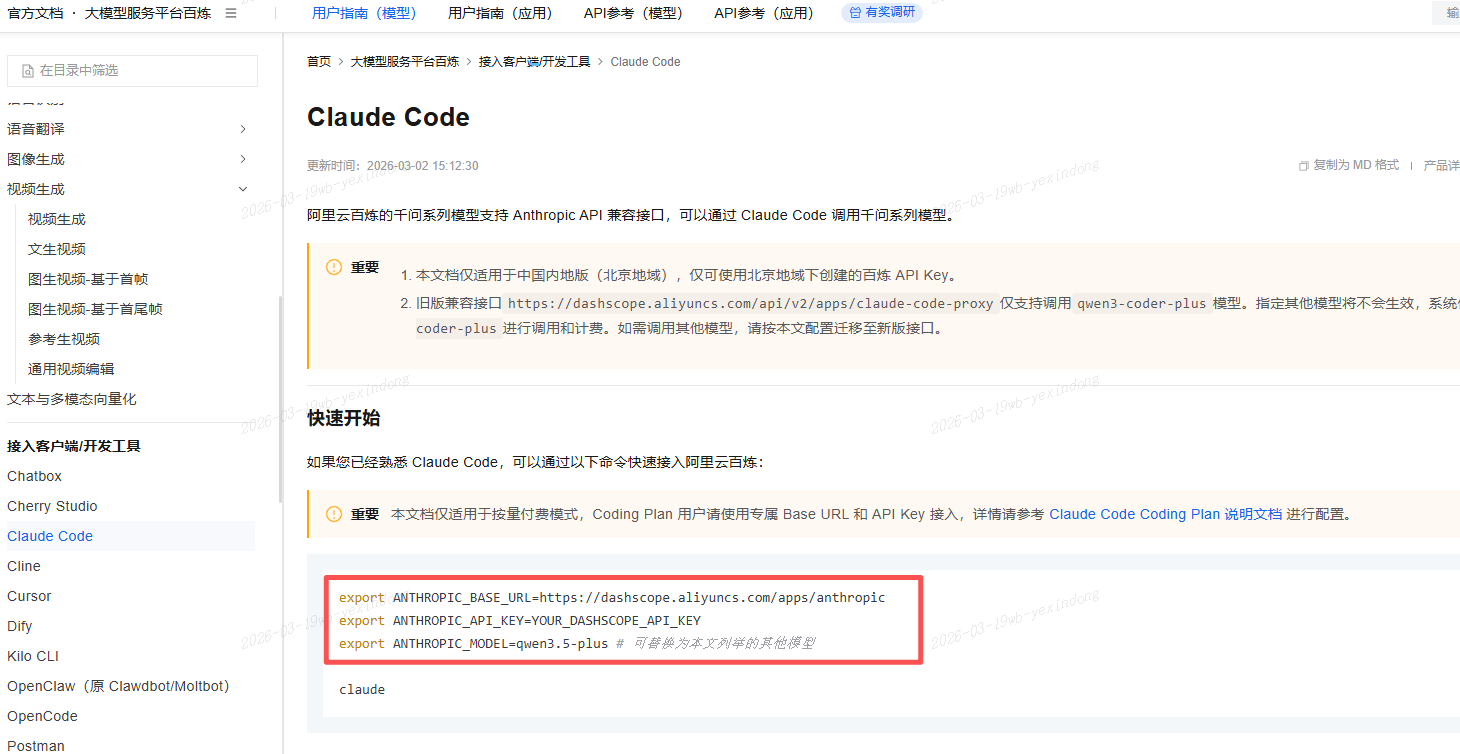The width and height of the screenshot is (1460, 754).
Task: Open the 官方文档 link in the header
Action: click(35, 13)
